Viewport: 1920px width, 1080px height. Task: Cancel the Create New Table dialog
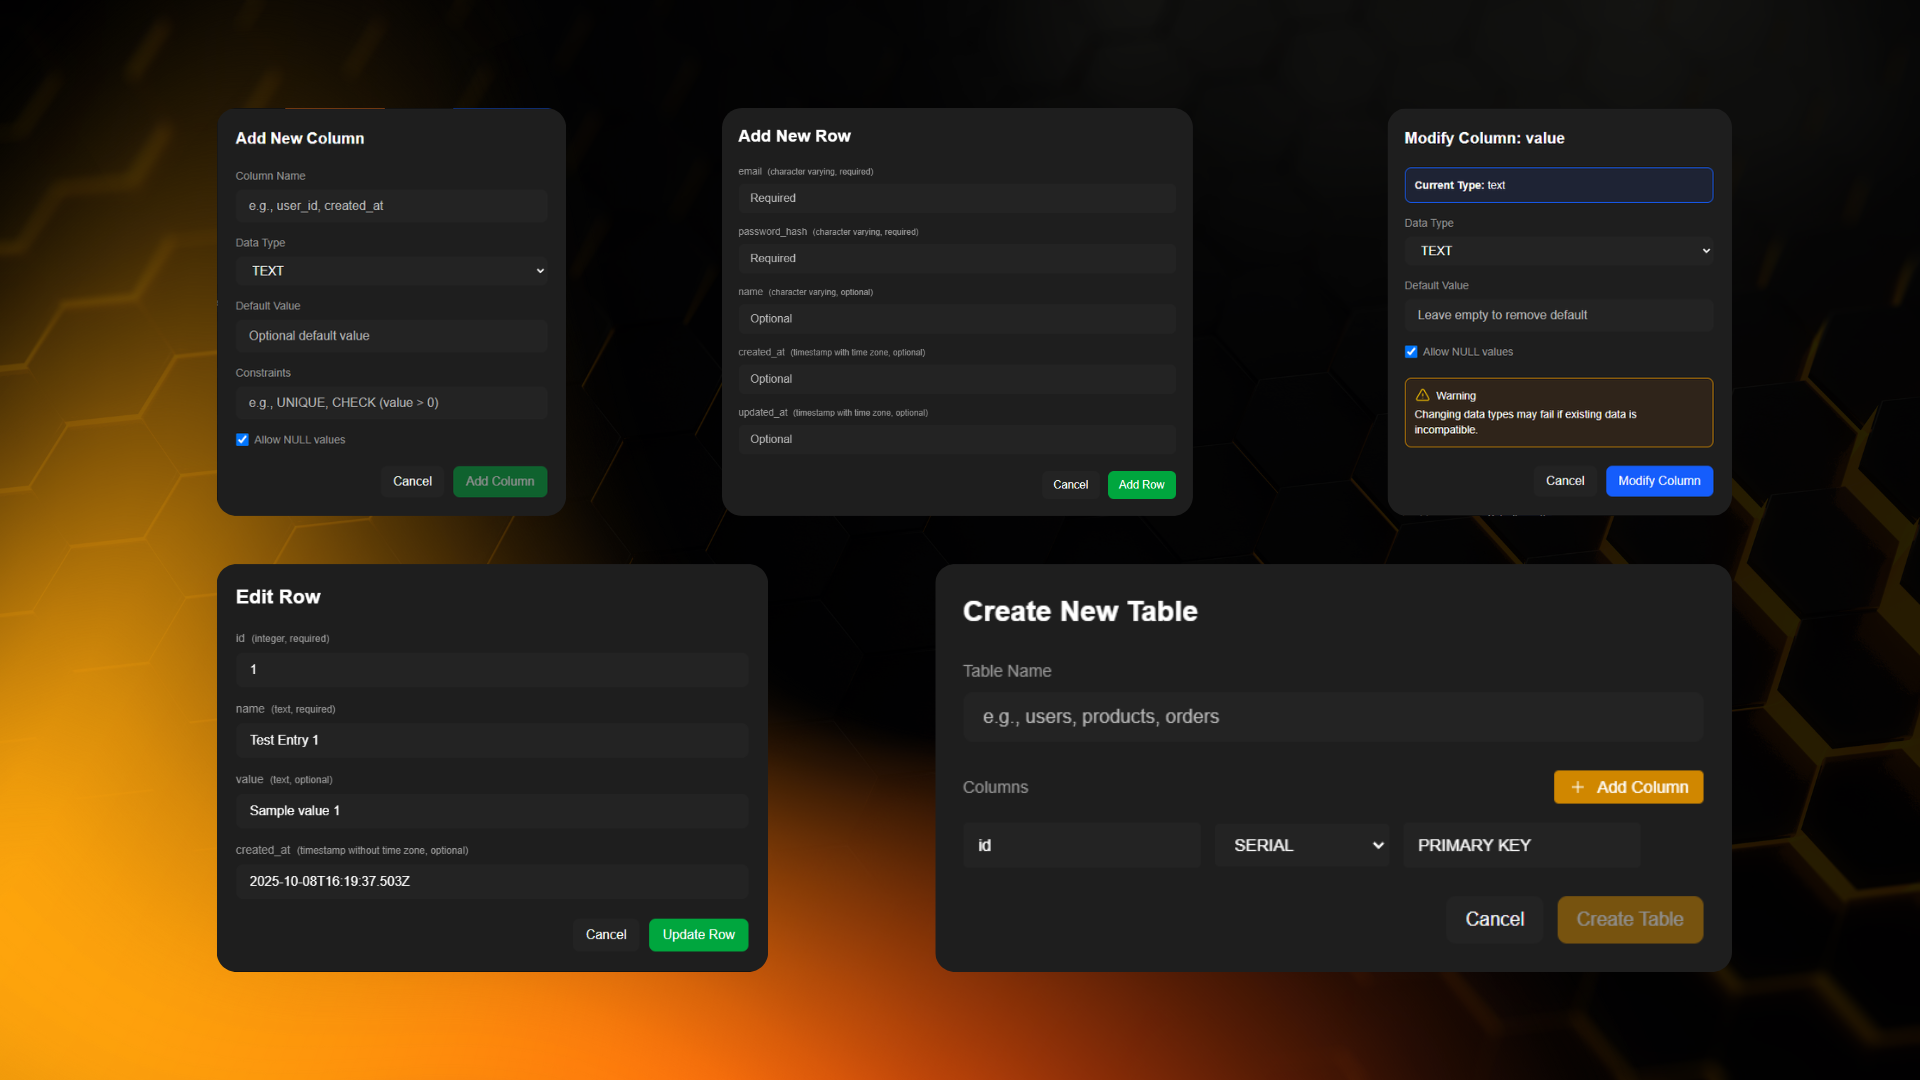[x=1494, y=919]
